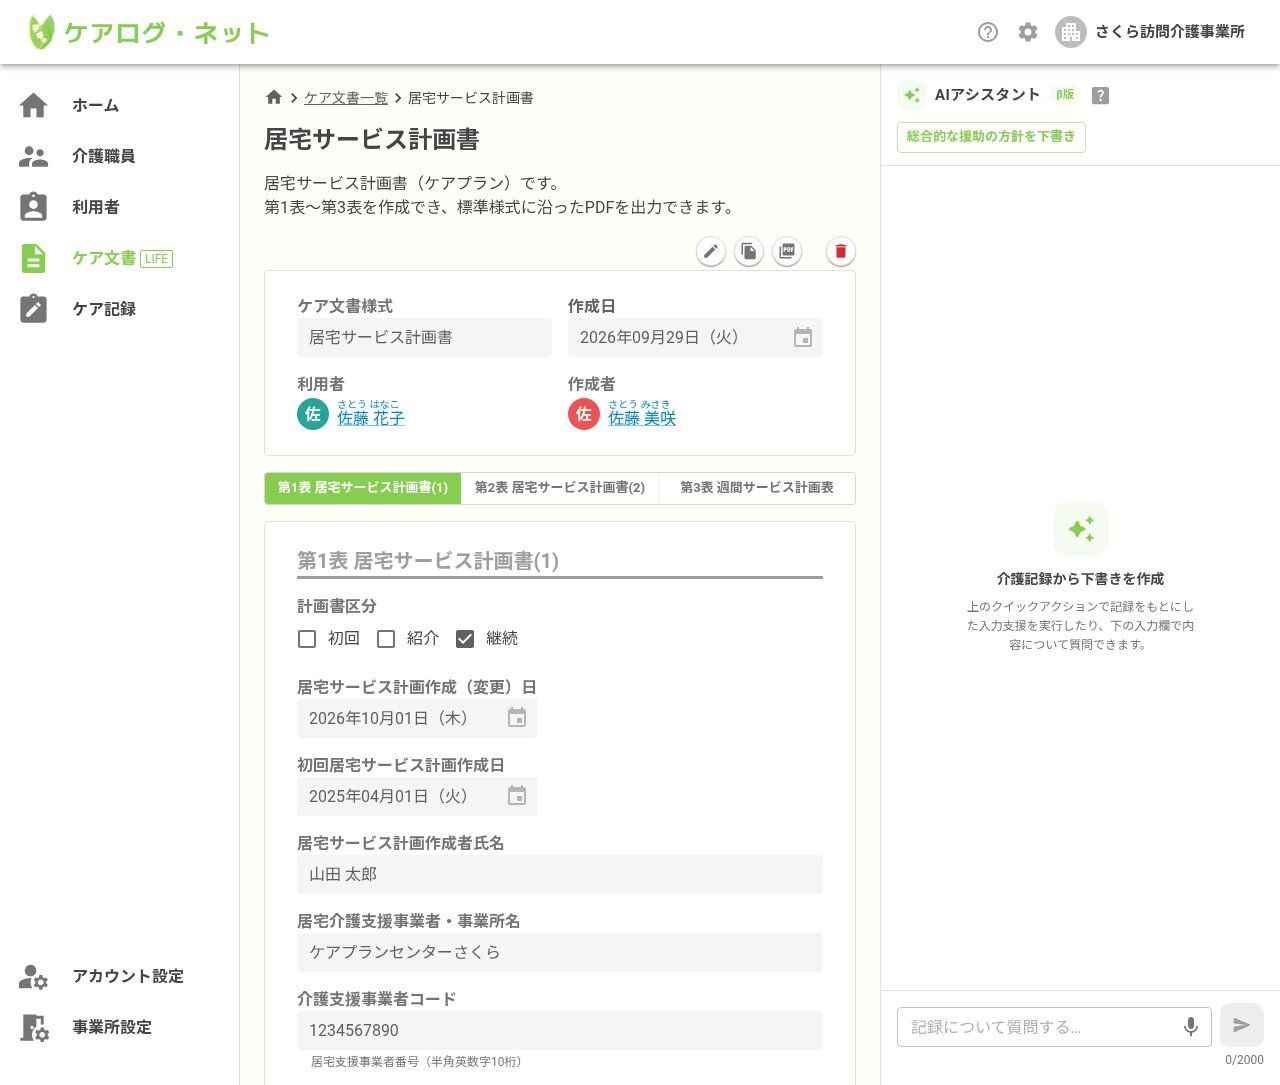This screenshot has width=1280, height=1085.
Task: Open ケア文書 in sidebar
Action: [120, 258]
